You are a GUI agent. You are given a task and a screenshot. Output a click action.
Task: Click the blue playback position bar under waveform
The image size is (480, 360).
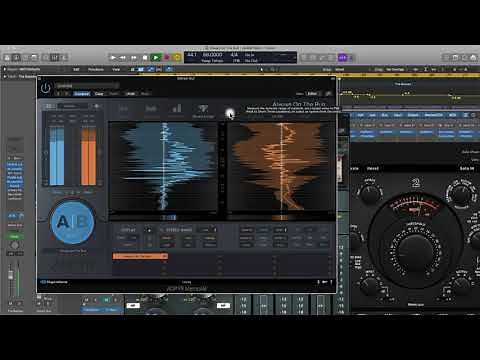coord(169,218)
